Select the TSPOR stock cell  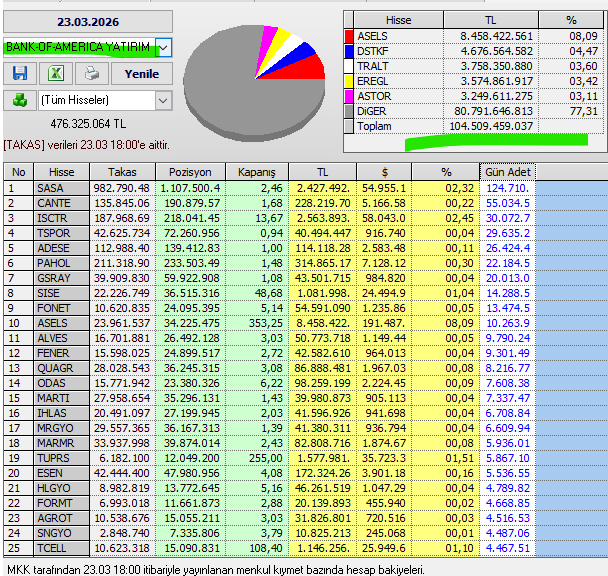coord(62,233)
